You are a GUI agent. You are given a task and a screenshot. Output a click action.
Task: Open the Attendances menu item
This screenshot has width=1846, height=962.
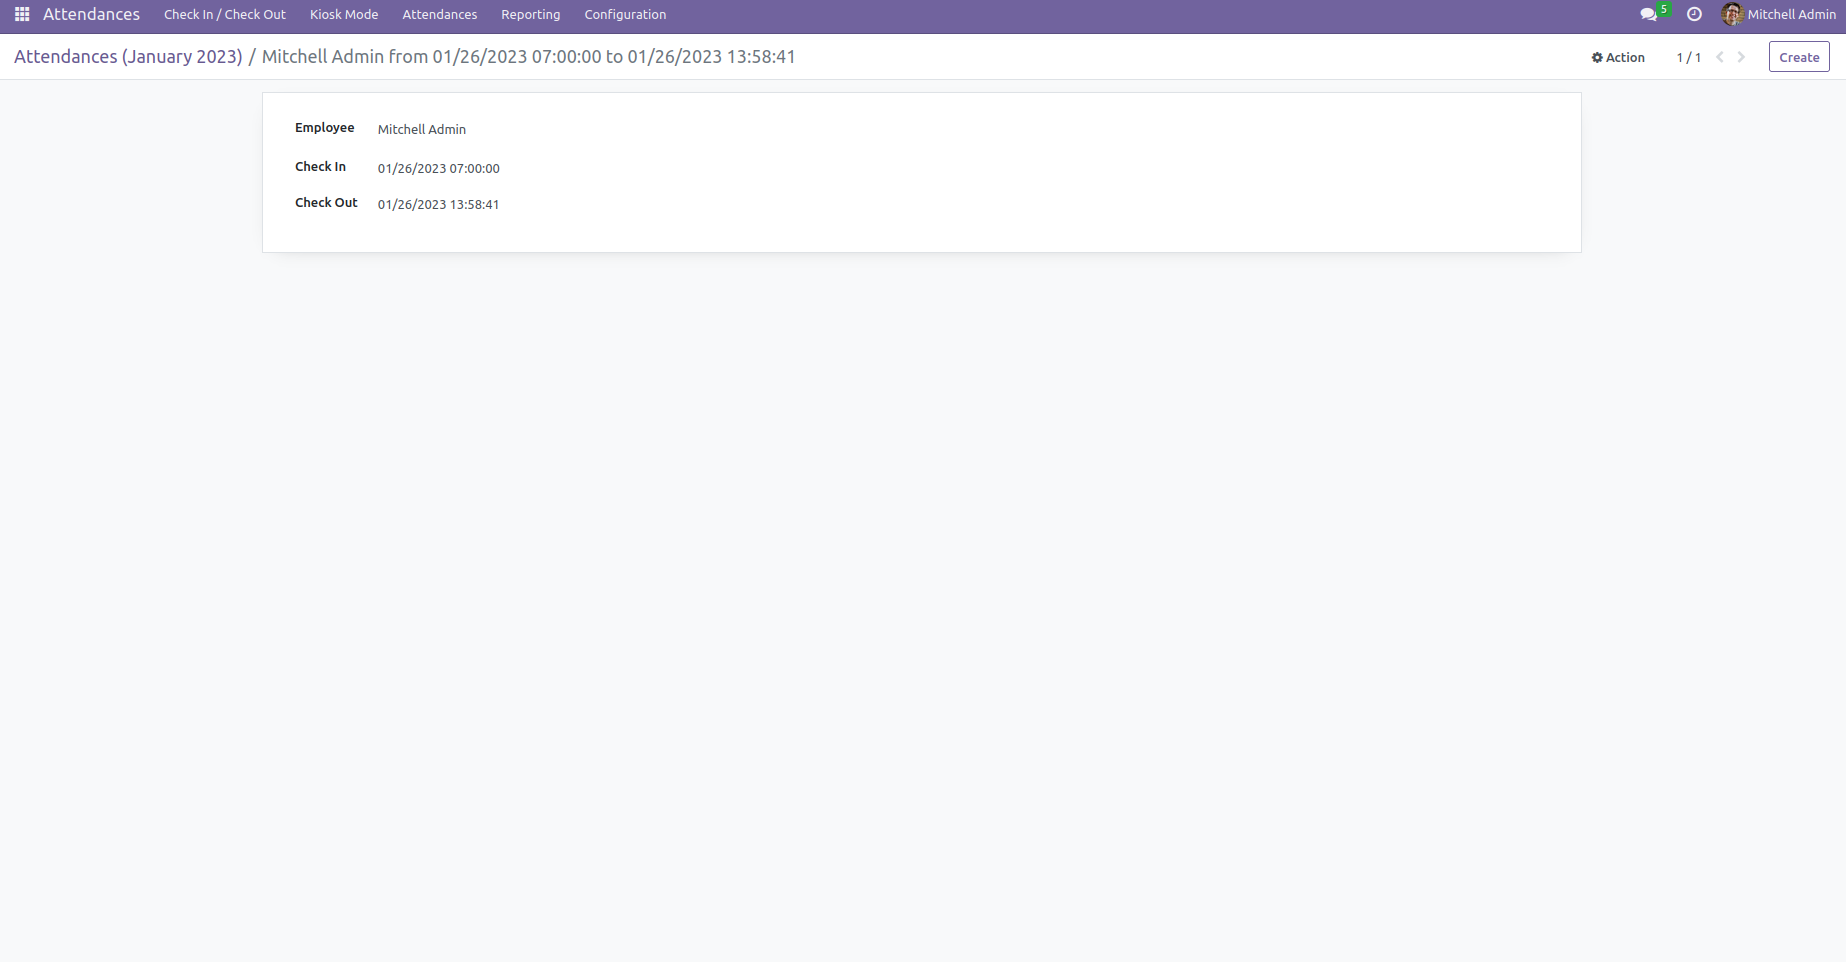(440, 14)
